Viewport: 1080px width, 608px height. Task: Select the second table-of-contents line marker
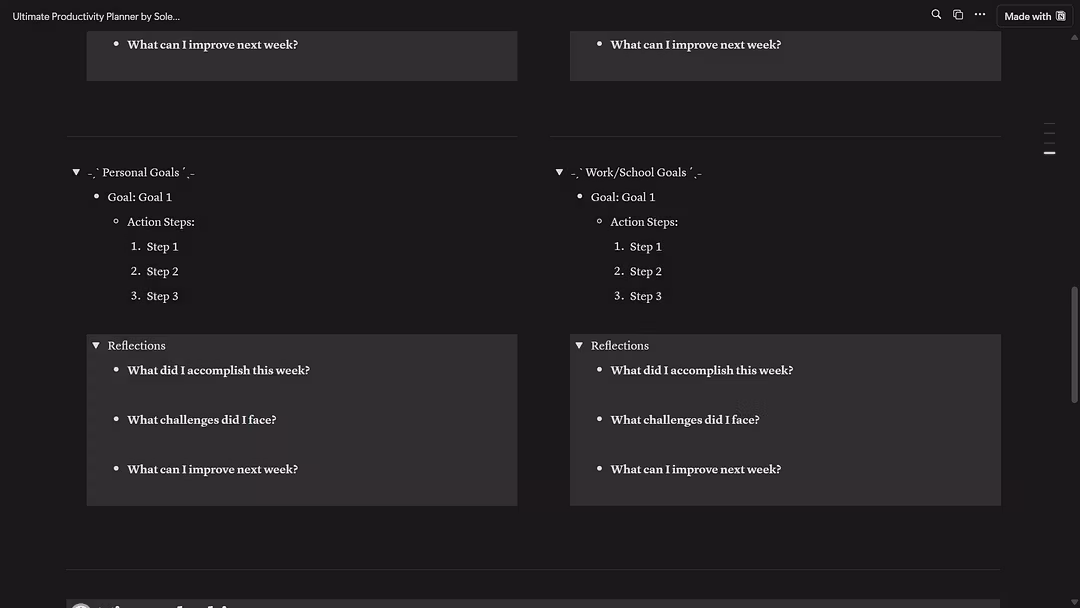1049,134
